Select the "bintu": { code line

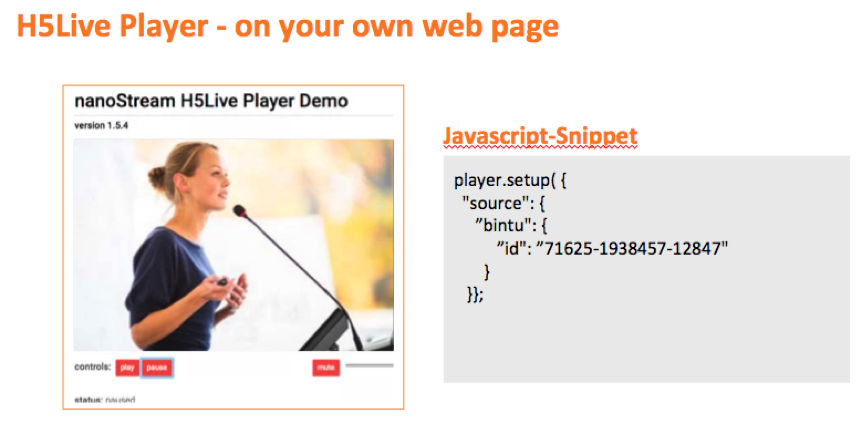512,226
